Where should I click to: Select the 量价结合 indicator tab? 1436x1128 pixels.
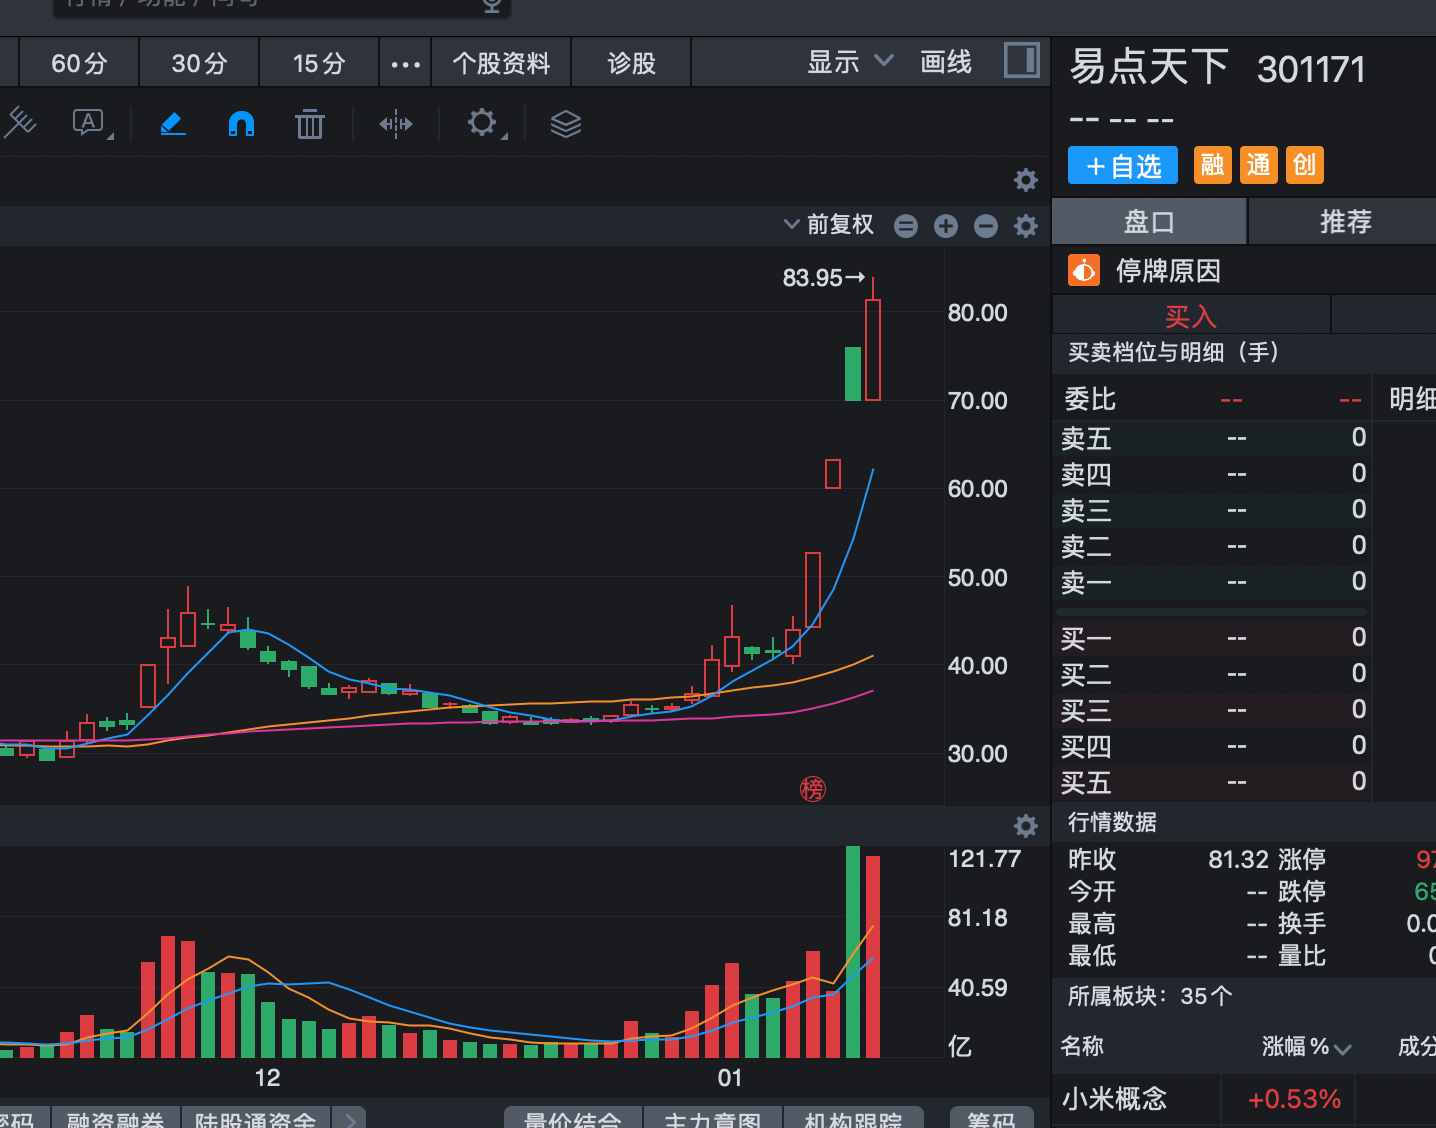coord(572,1119)
